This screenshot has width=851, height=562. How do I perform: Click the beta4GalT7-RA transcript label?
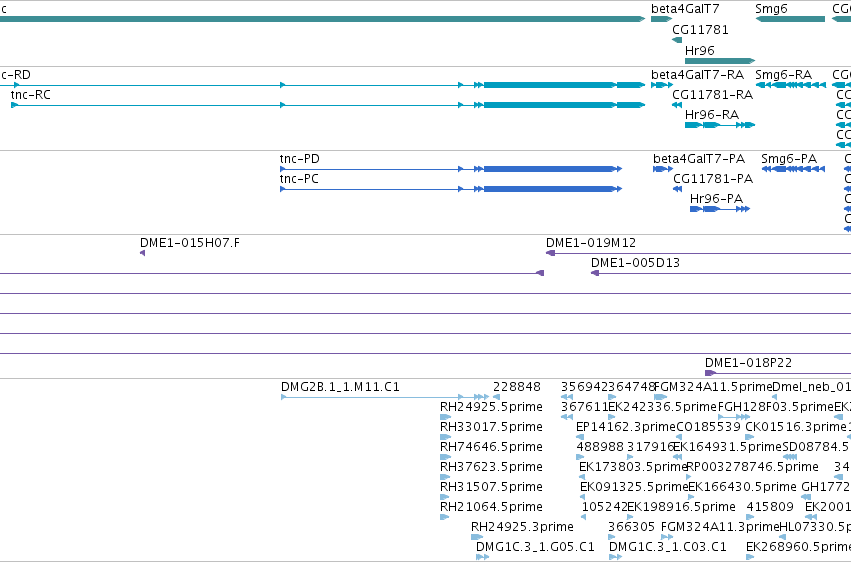tap(697, 75)
